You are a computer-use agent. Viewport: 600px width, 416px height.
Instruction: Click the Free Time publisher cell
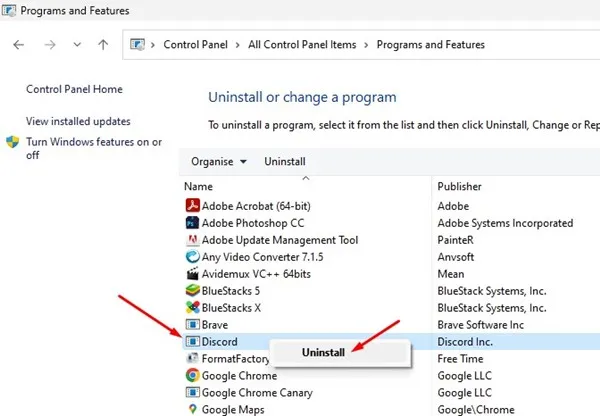click(460, 359)
